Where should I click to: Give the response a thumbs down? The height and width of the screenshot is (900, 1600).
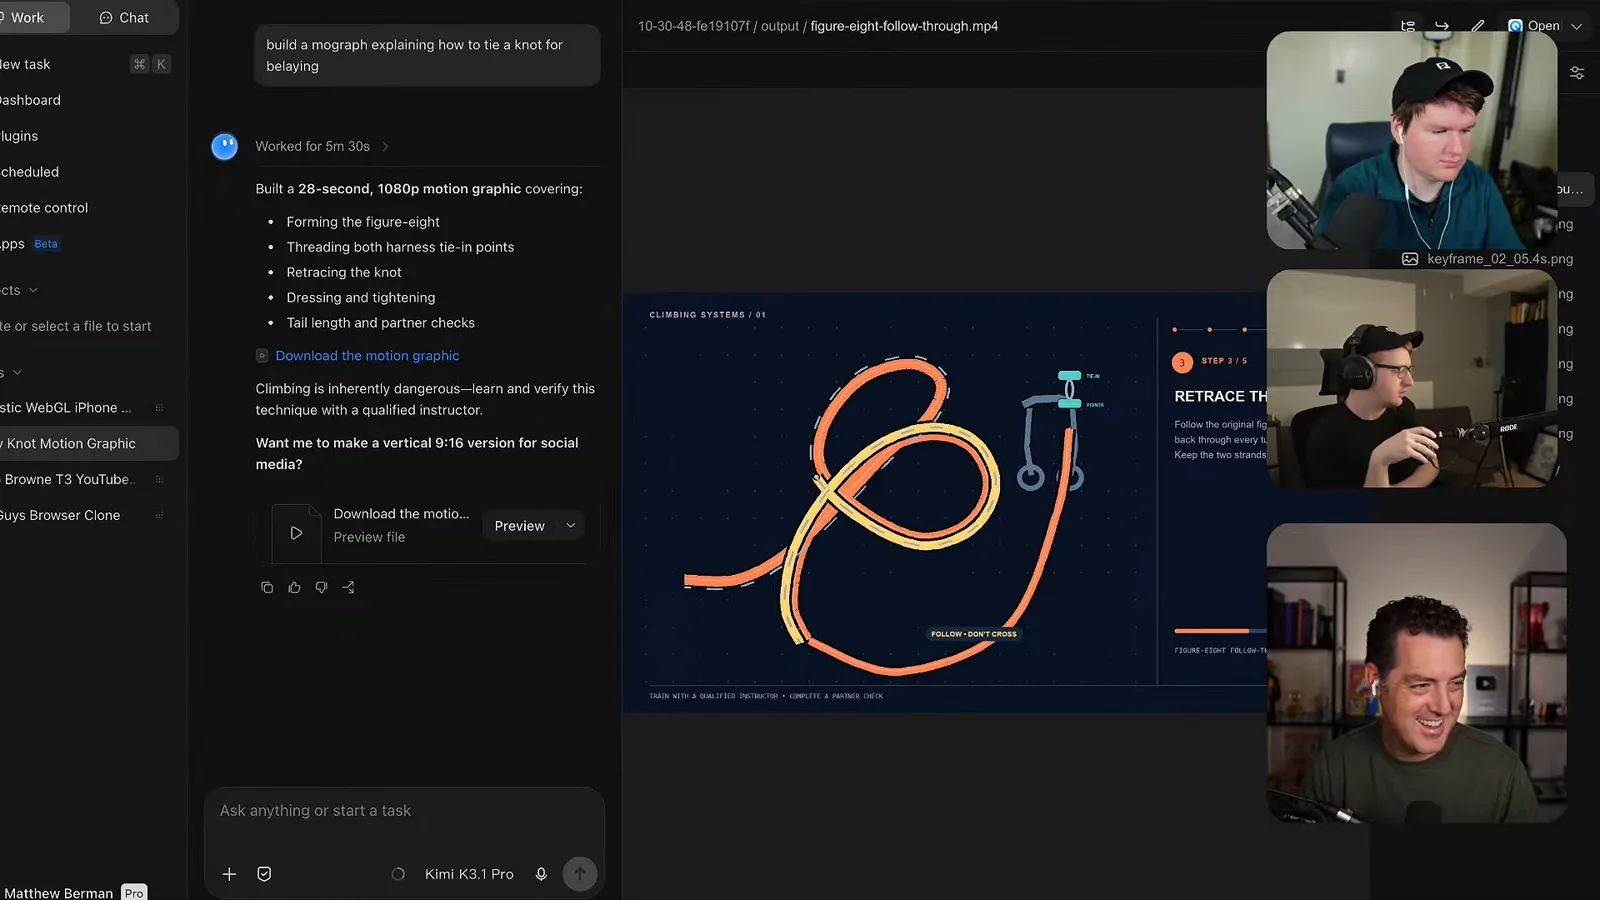[x=321, y=587]
